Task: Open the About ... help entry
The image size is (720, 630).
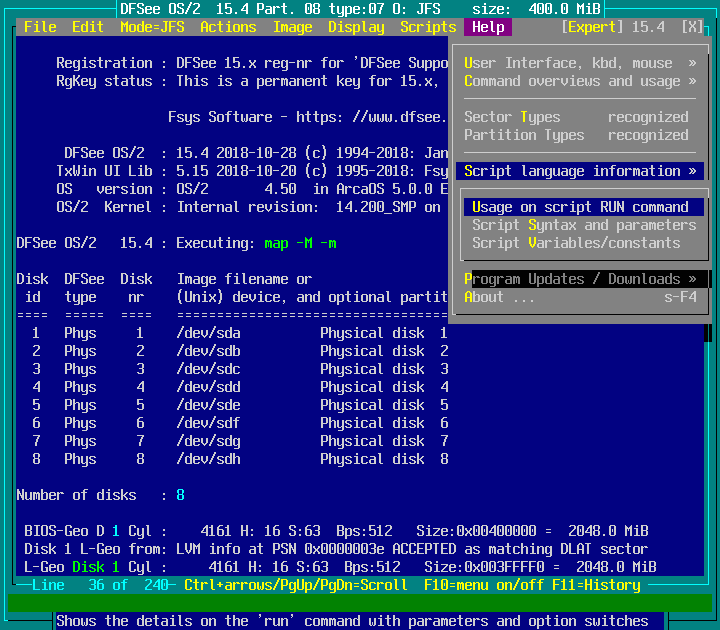Action: click(580, 297)
